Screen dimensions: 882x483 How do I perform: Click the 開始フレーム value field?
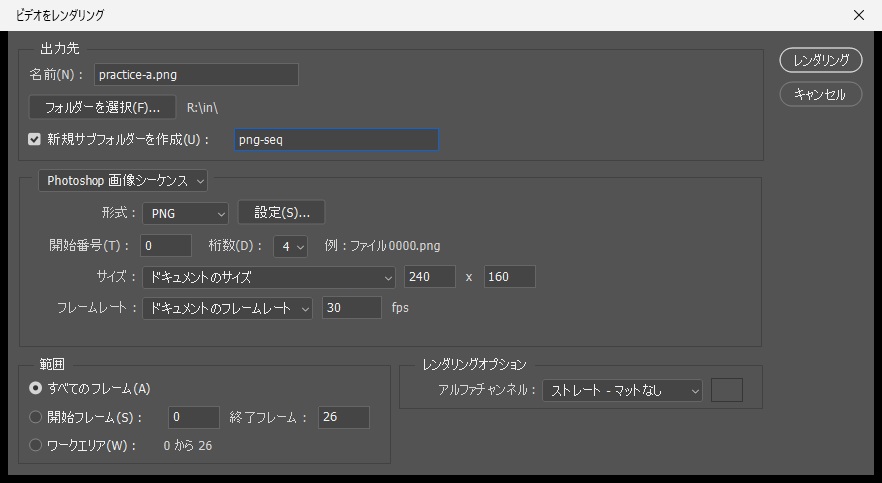pyautogui.click(x=194, y=417)
